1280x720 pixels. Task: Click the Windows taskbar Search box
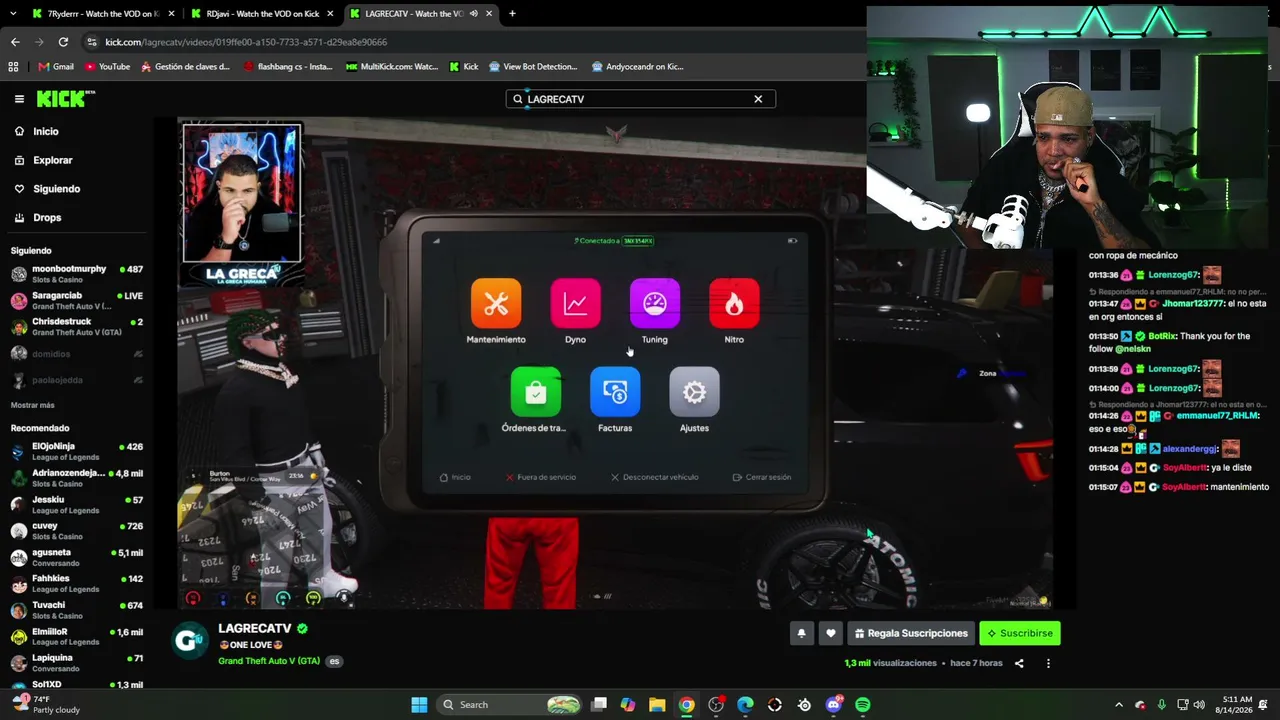[x=509, y=705]
